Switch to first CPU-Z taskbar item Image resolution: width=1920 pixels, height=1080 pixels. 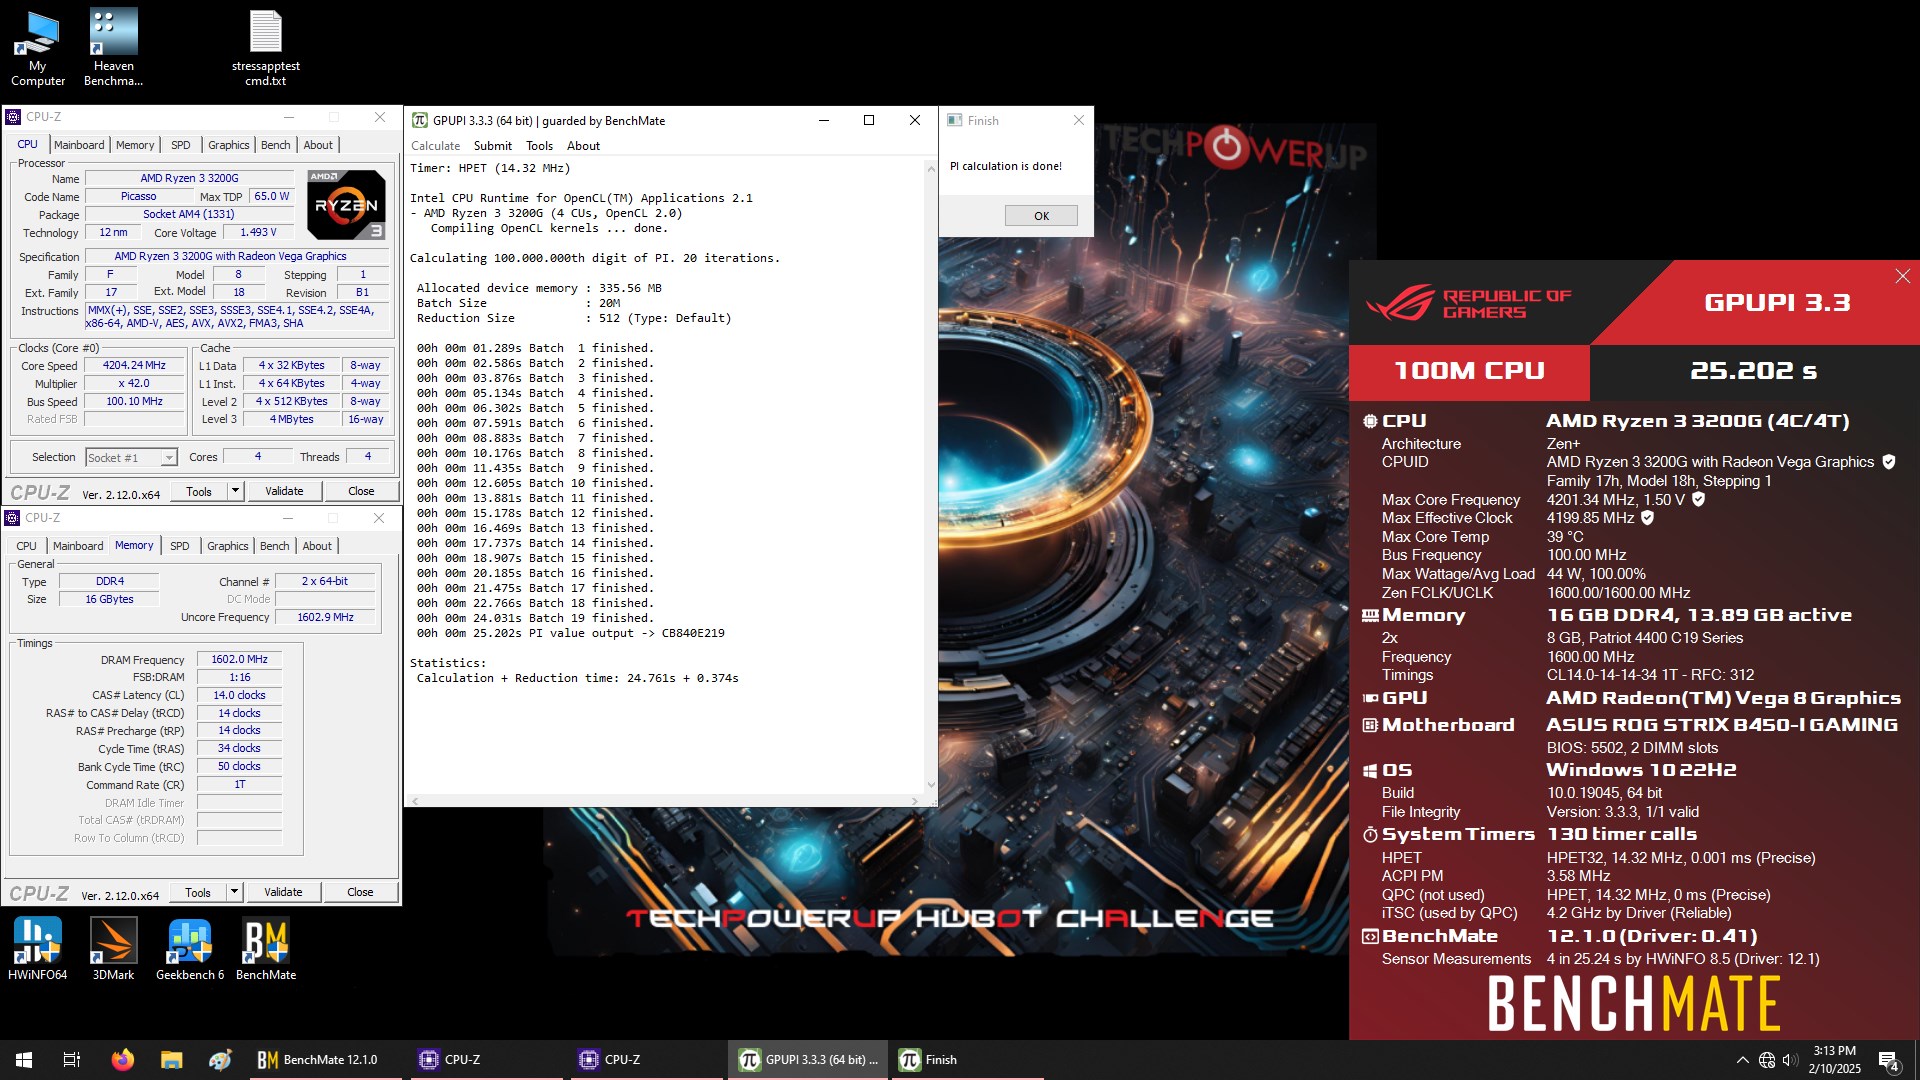click(x=485, y=1060)
